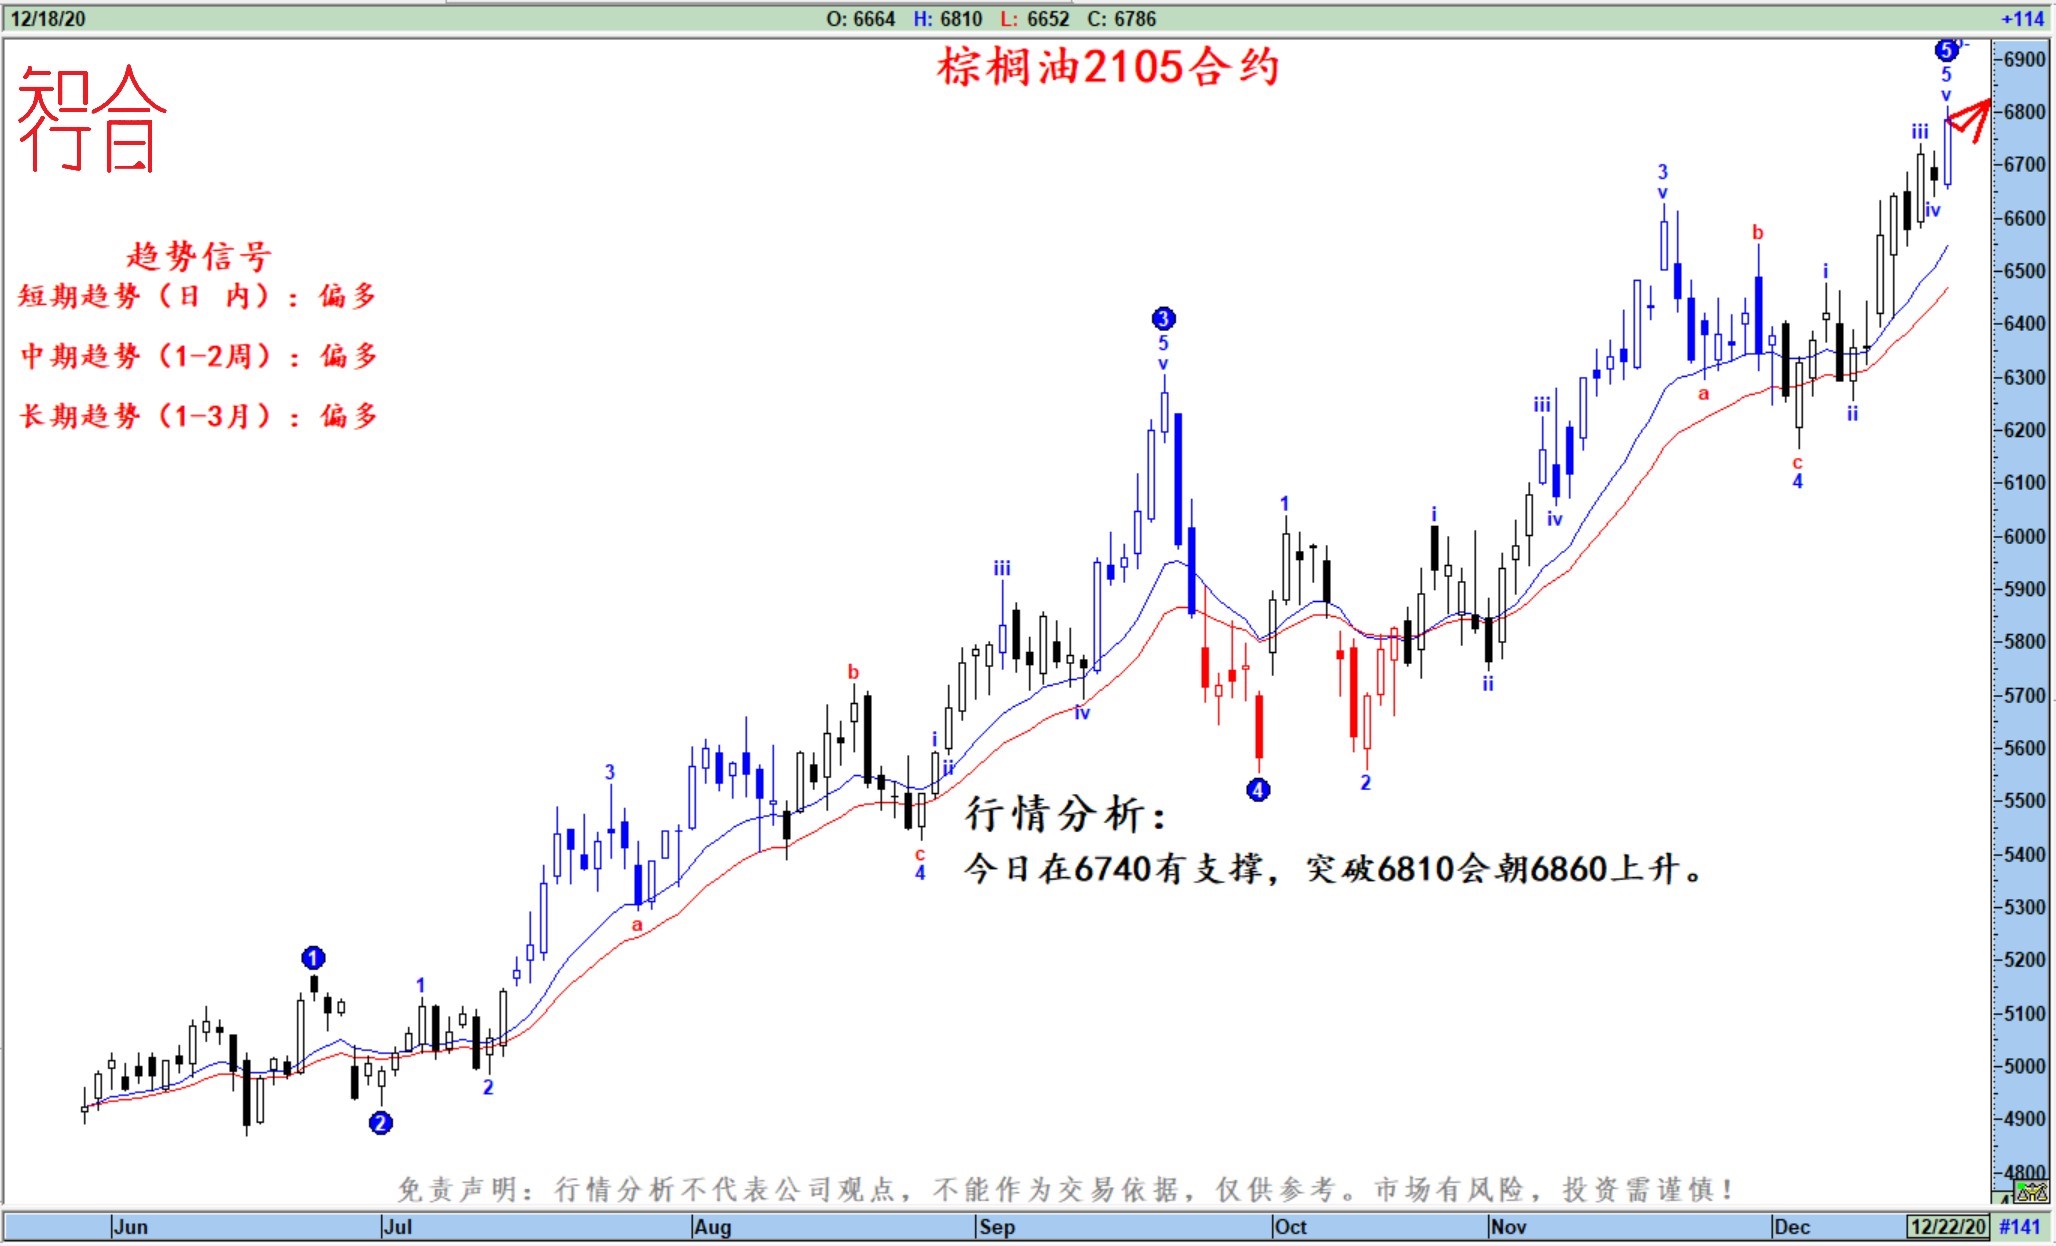
Task: Select the Oct label on time axis
Action: (1290, 1227)
